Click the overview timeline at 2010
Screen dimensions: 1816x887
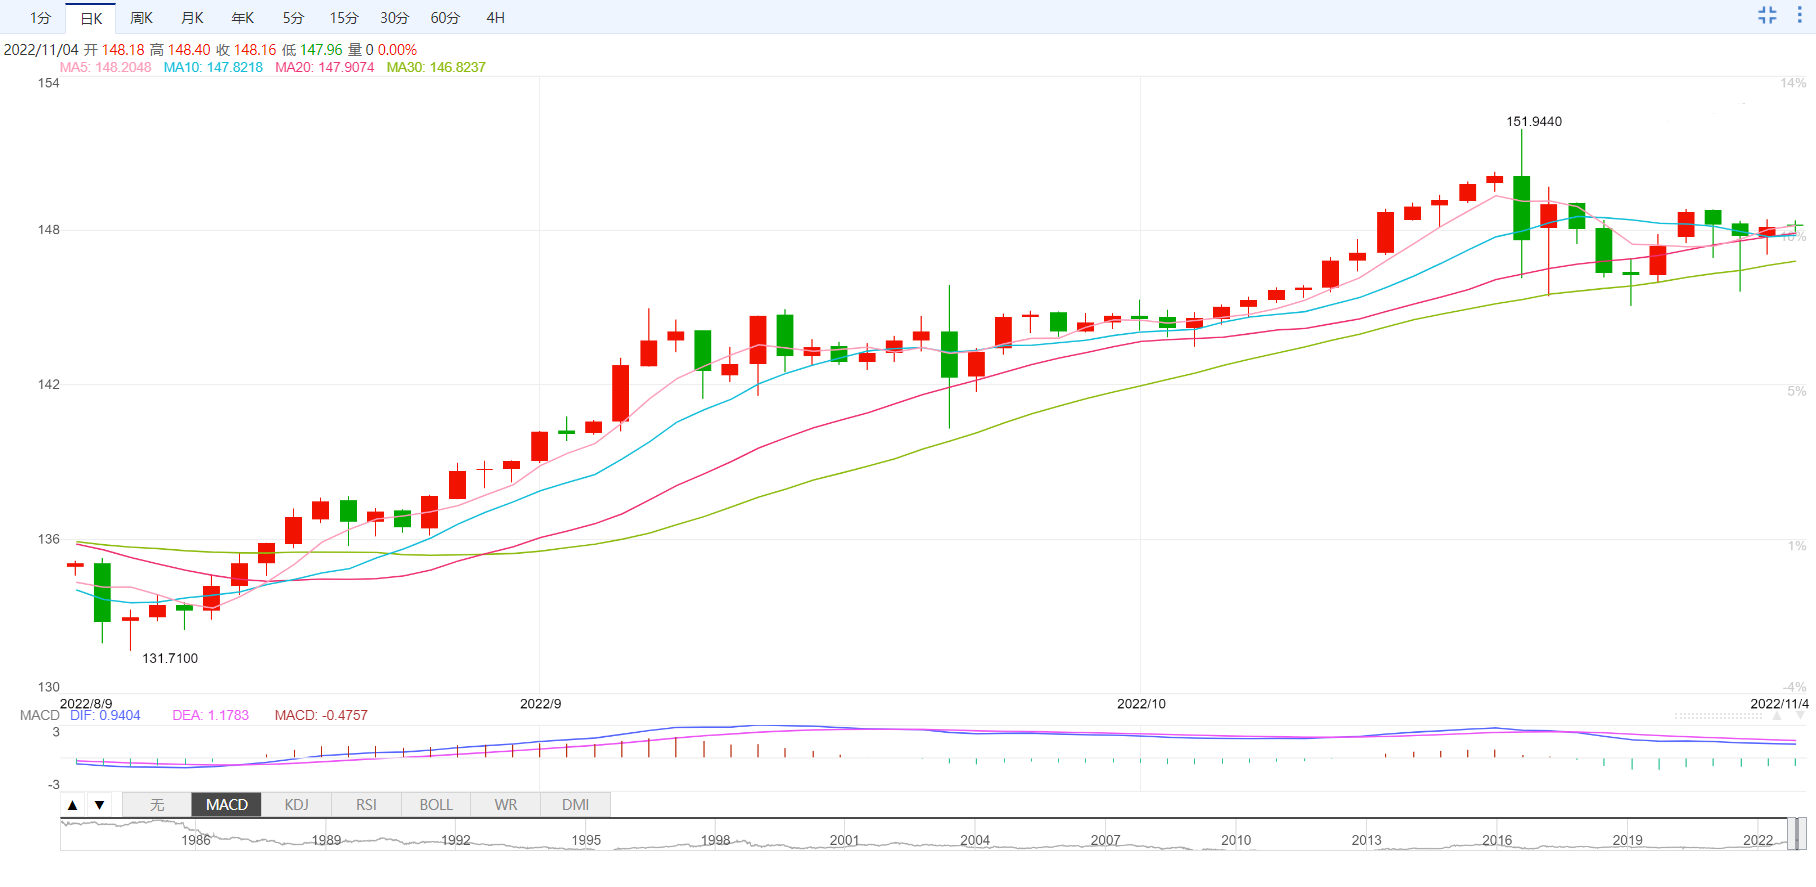tap(1236, 840)
